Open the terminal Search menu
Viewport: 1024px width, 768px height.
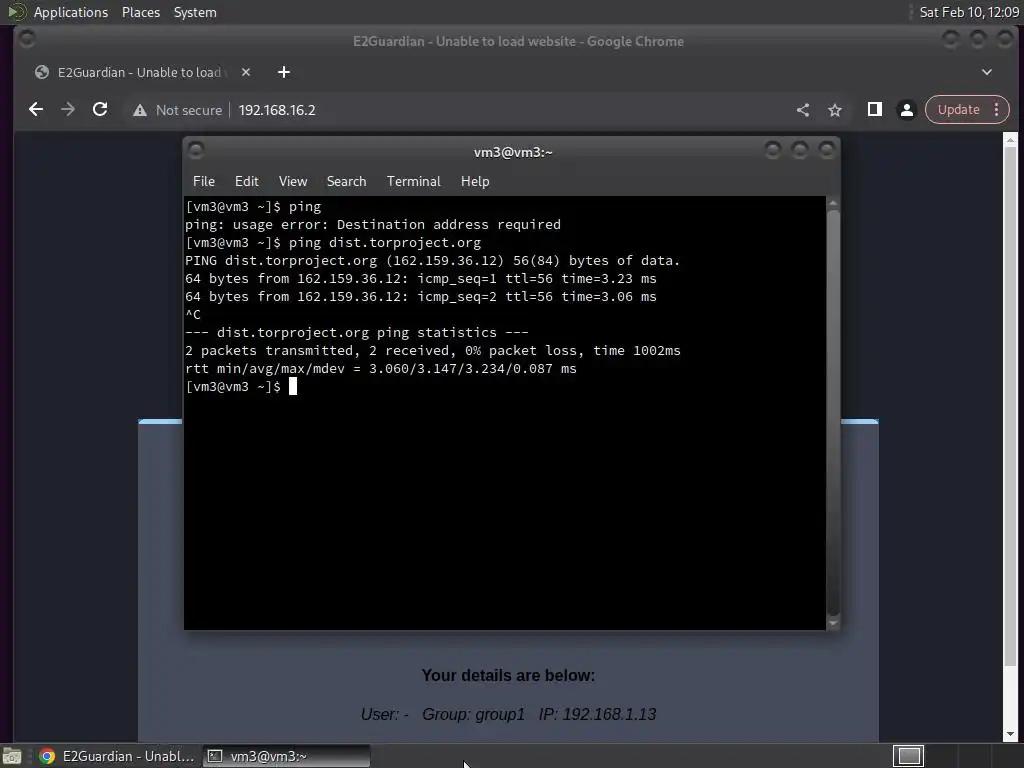[346, 182]
